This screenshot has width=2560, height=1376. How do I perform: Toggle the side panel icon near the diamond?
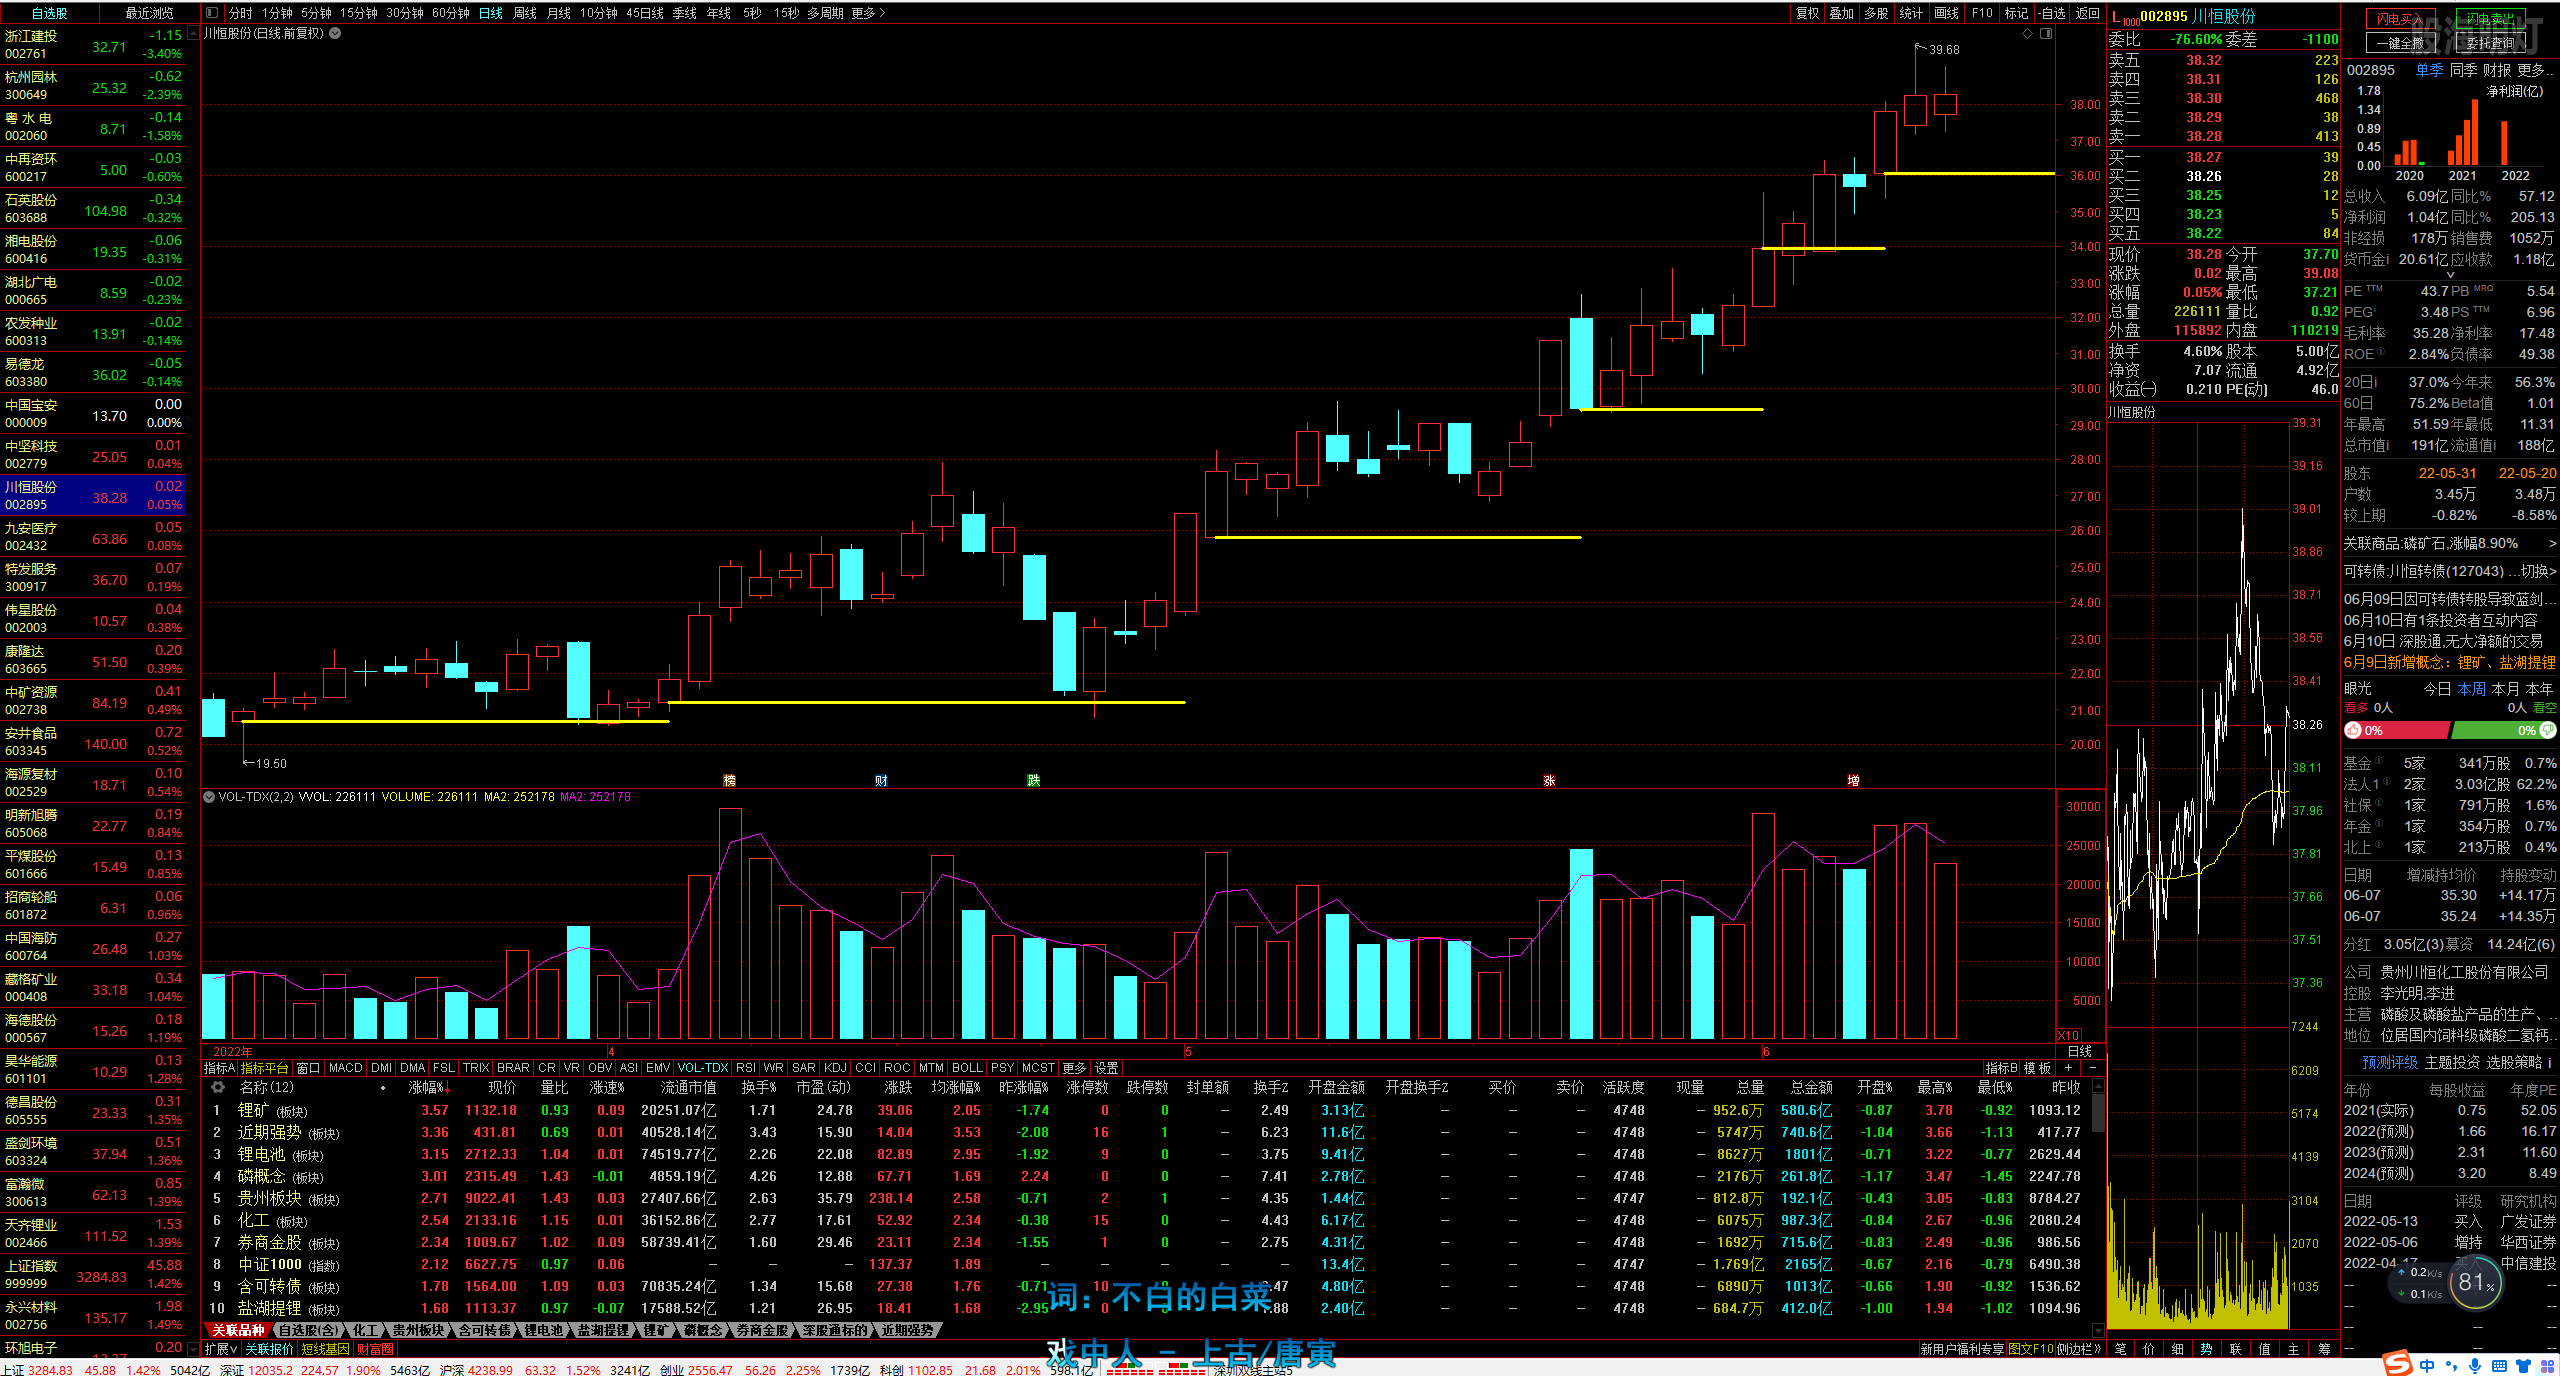click(2046, 33)
